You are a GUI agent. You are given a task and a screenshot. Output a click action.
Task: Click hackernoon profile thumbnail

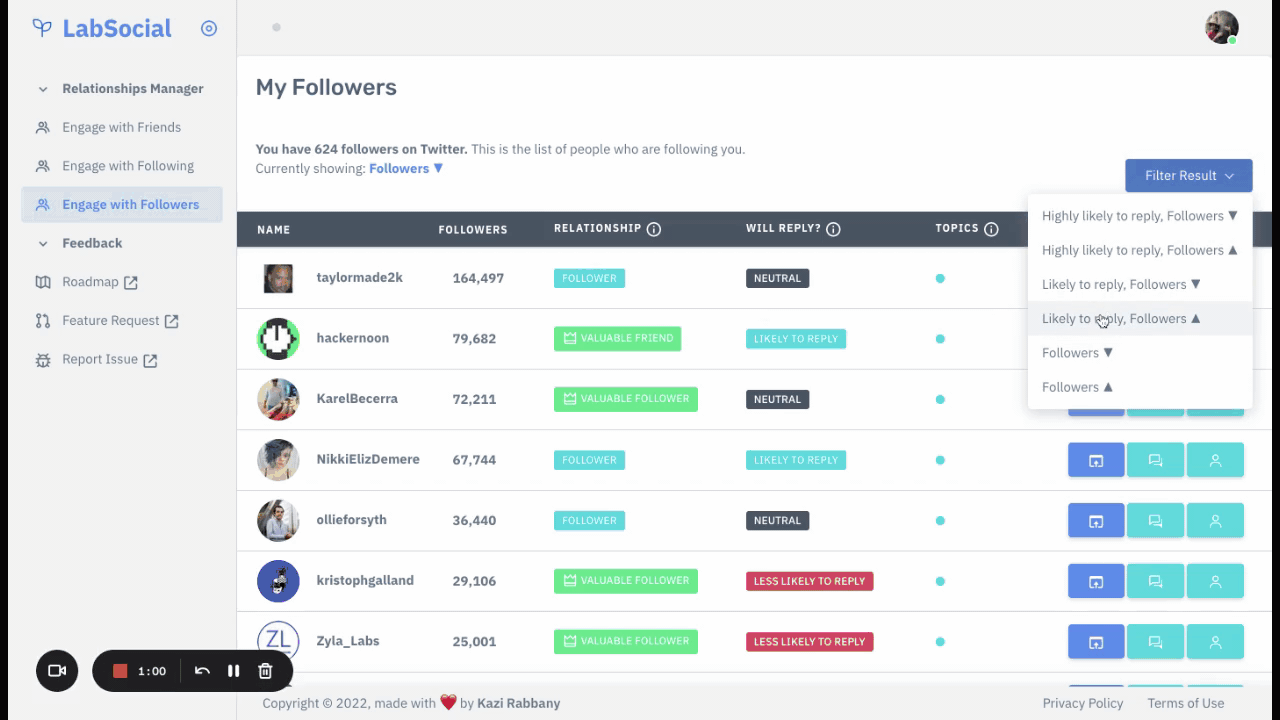[x=278, y=339]
